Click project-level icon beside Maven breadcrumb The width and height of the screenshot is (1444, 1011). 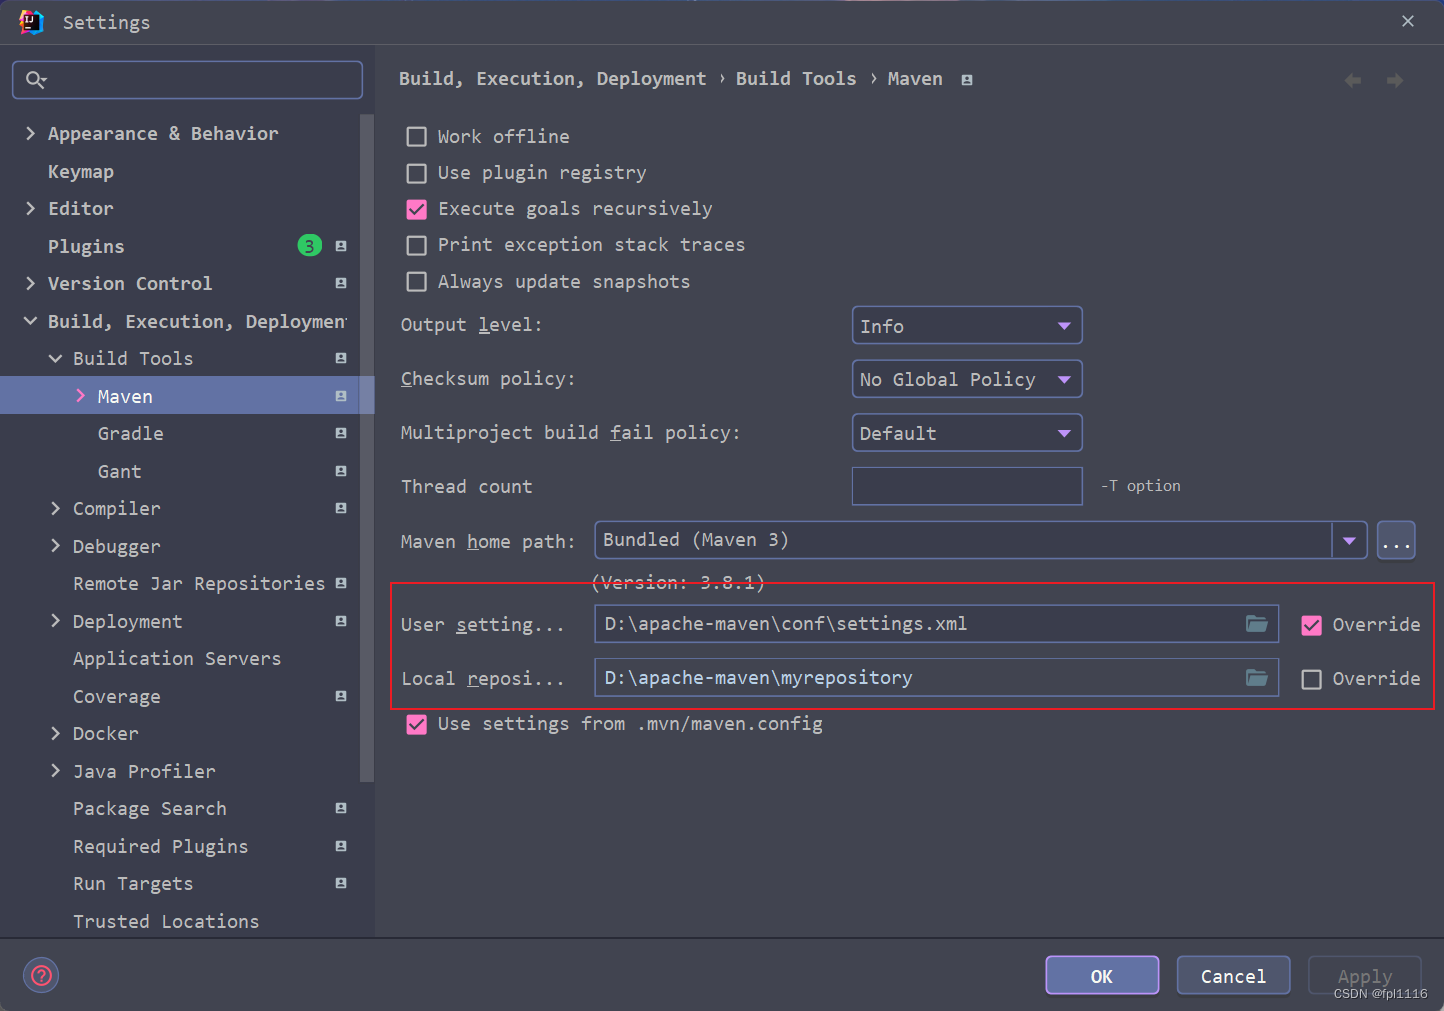[967, 80]
